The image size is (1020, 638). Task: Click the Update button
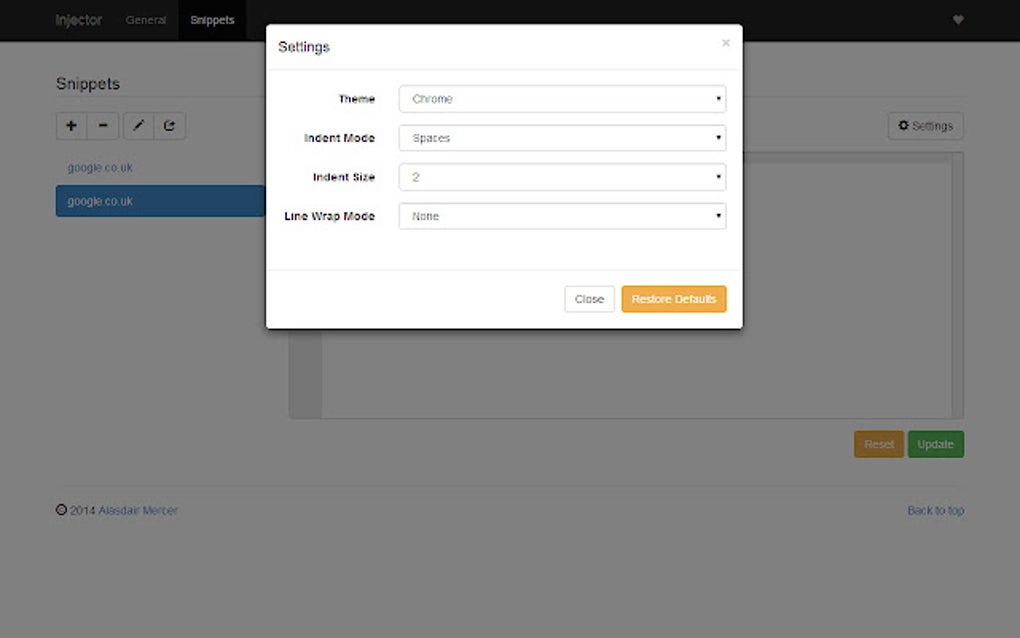[935, 443]
